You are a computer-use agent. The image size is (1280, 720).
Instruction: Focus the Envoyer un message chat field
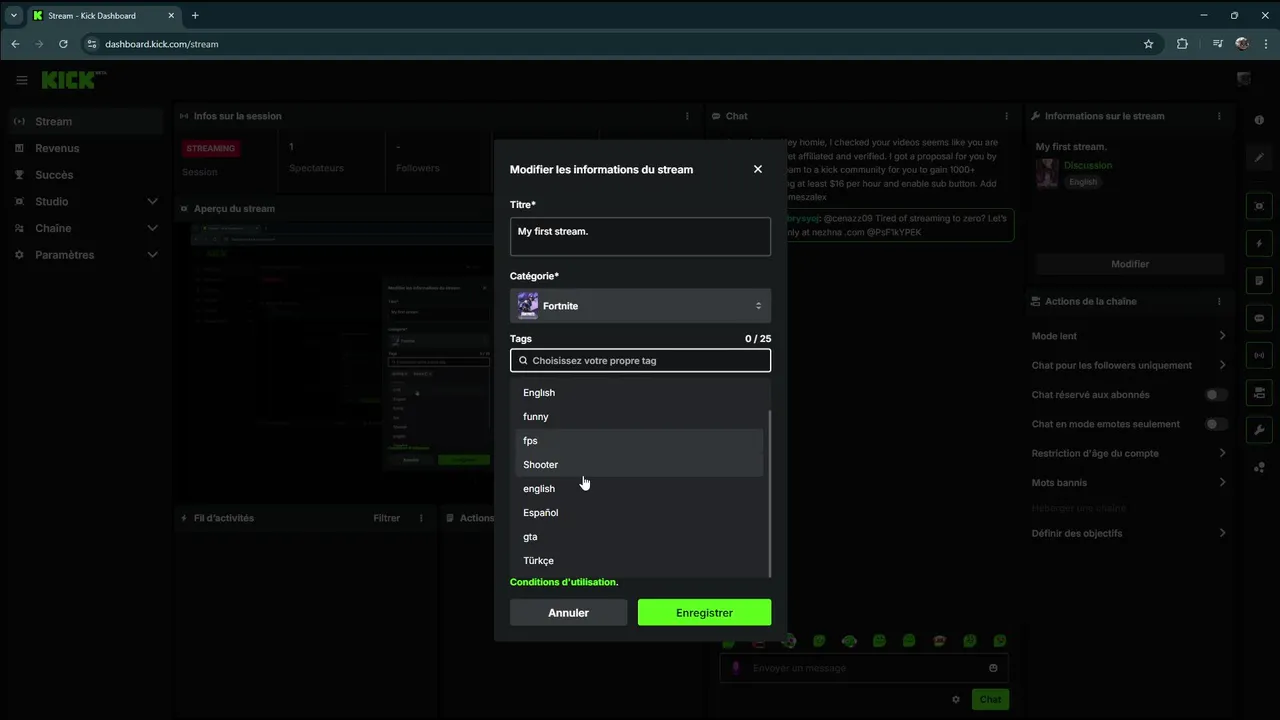[x=864, y=668]
